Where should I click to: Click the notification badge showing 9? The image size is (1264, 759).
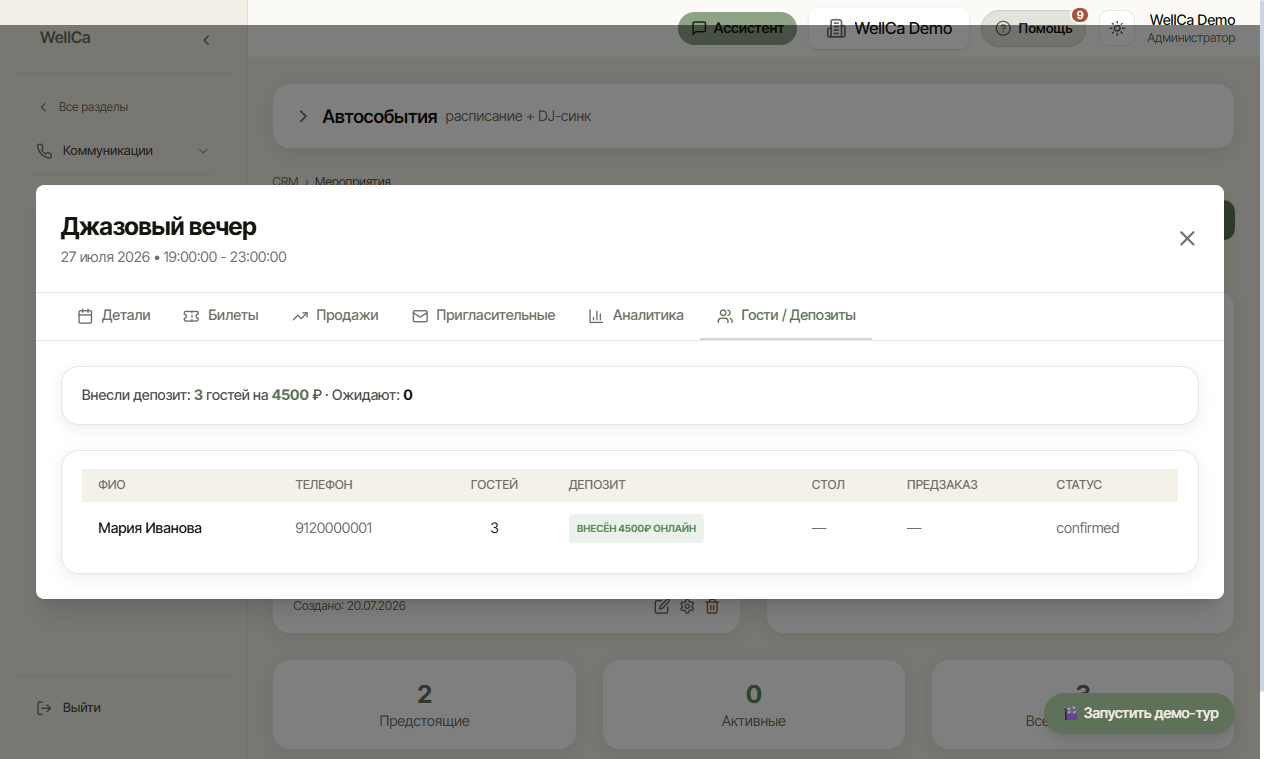(x=1080, y=15)
